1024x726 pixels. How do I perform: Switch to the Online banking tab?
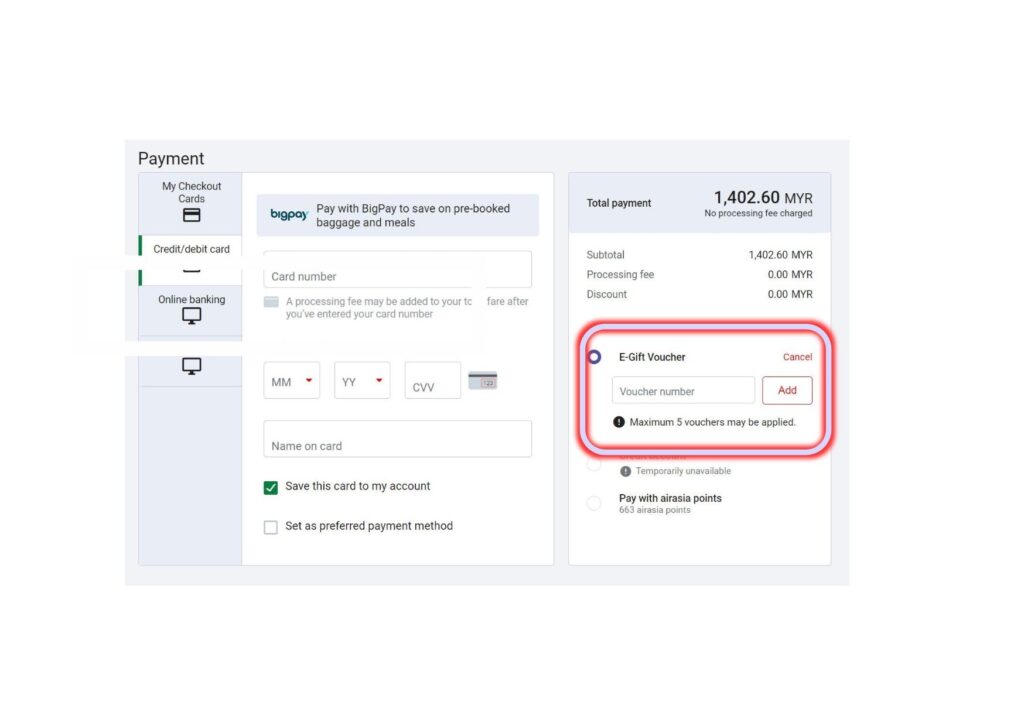point(191,309)
